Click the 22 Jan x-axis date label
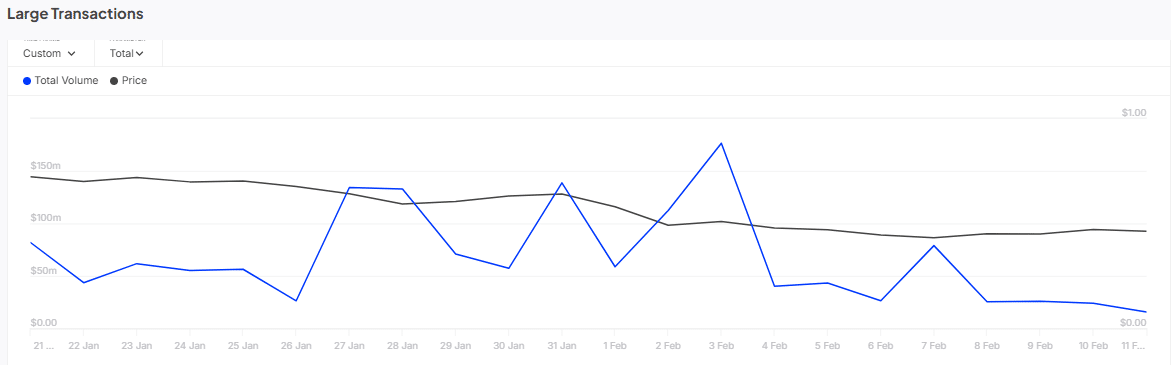Image resolution: width=1171 pixels, height=365 pixels. pyautogui.click(x=84, y=346)
